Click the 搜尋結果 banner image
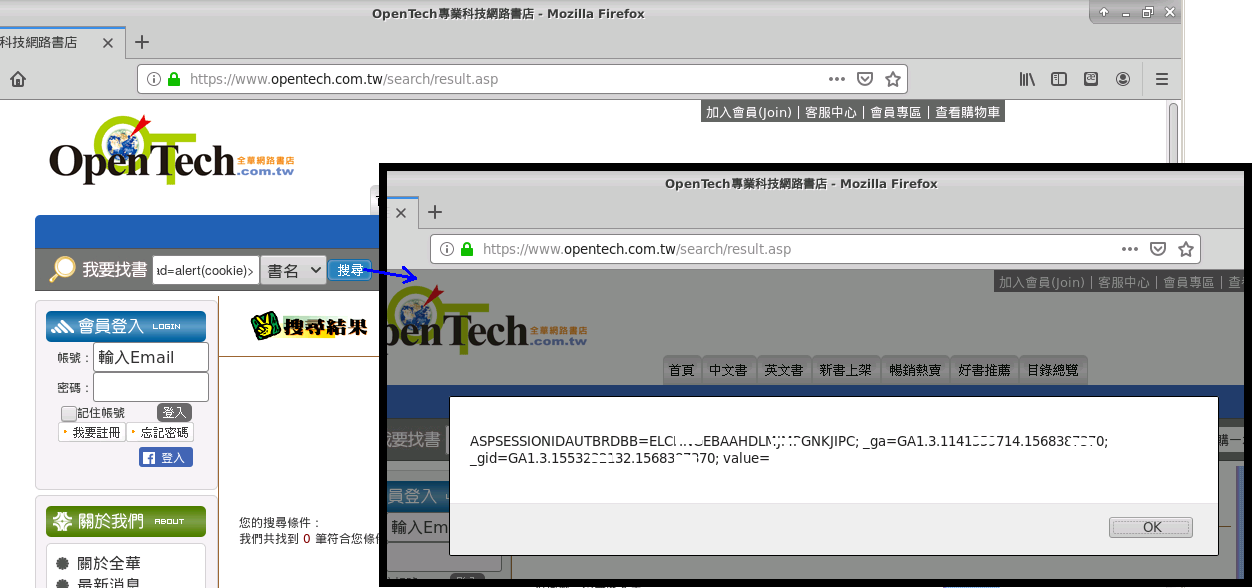The width and height of the screenshot is (1253, 588). click(x=309, y=326)
